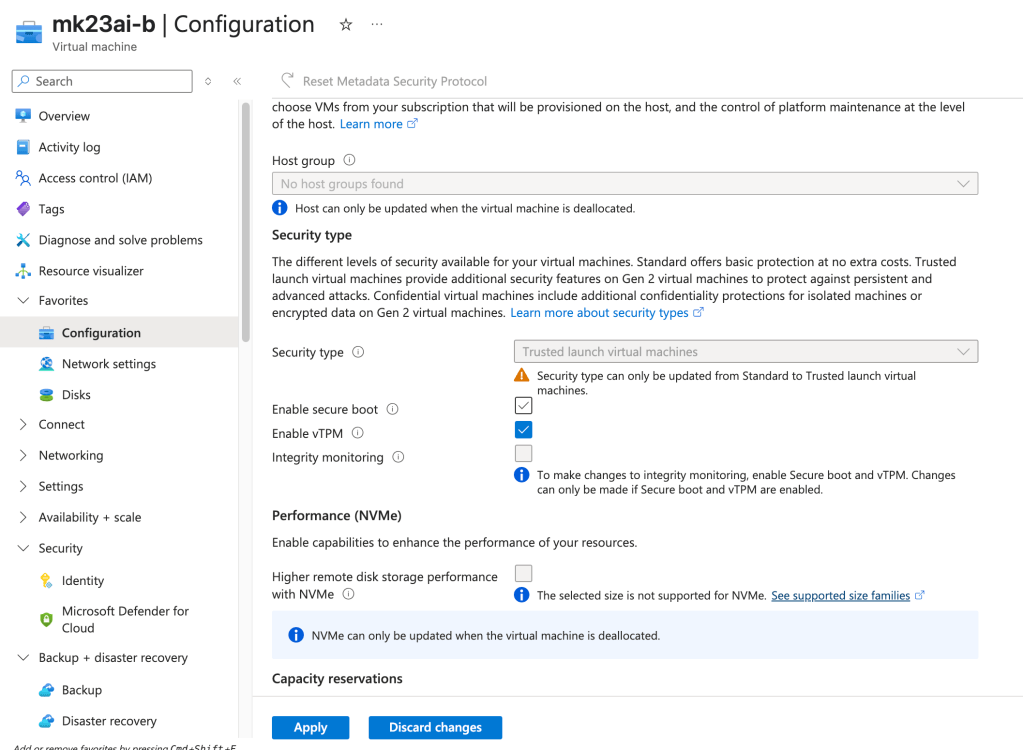Viewport: 1023px width, 750px height.
Task: Go to Network settings in sidebar
Action: 108,364
